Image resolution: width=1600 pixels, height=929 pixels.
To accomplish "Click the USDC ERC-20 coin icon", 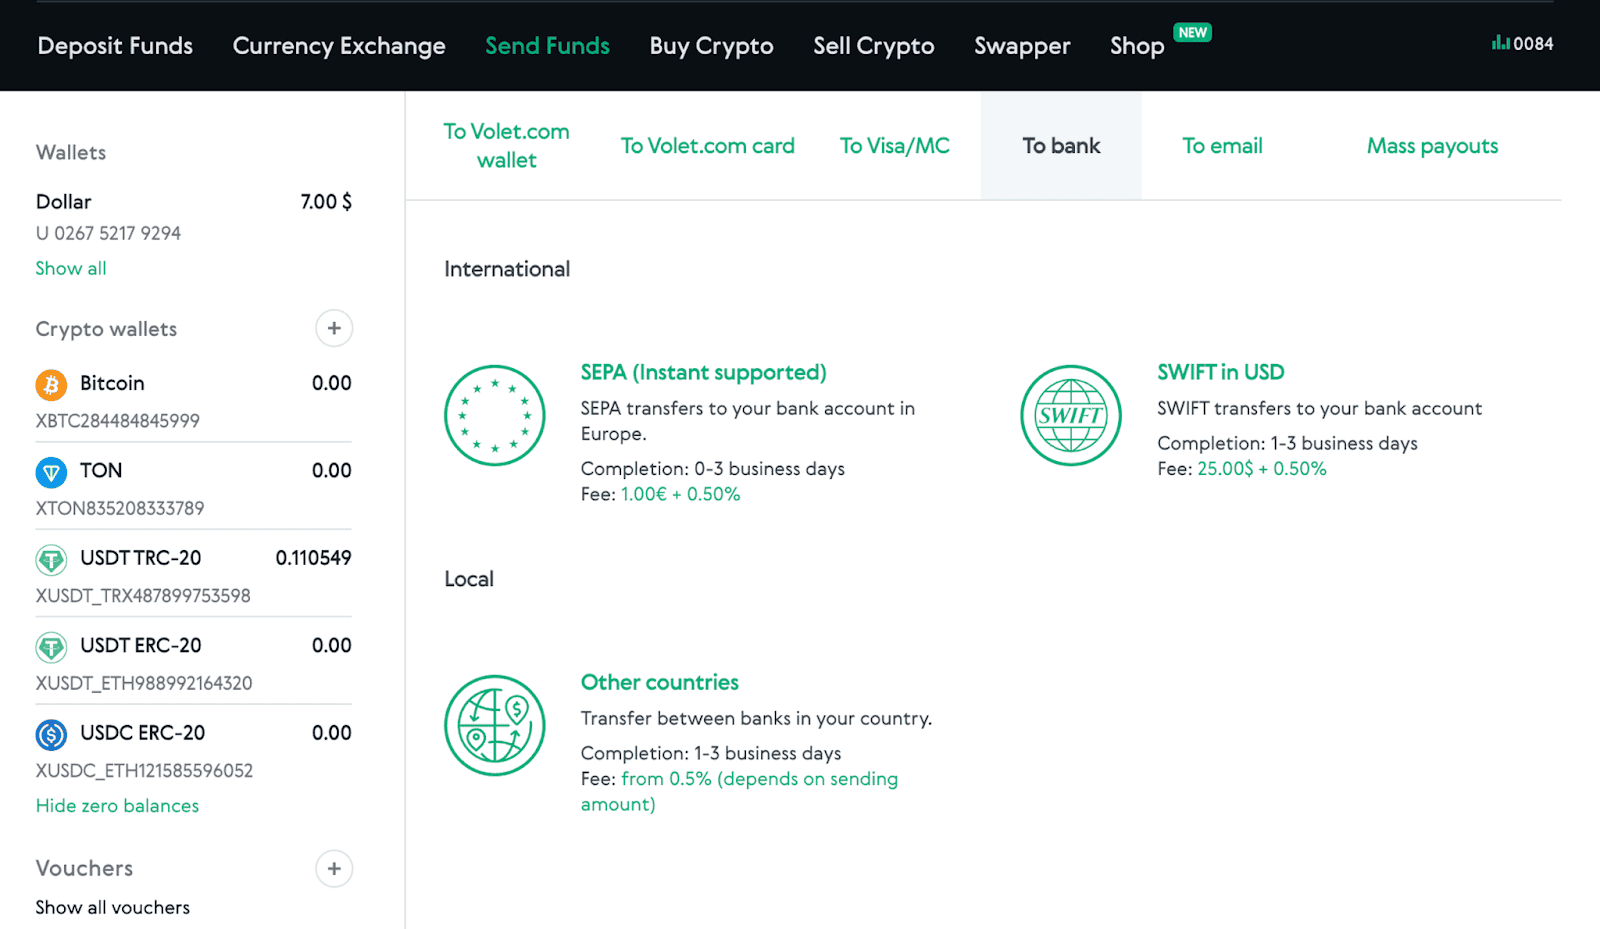I will [x=51, y=734].
